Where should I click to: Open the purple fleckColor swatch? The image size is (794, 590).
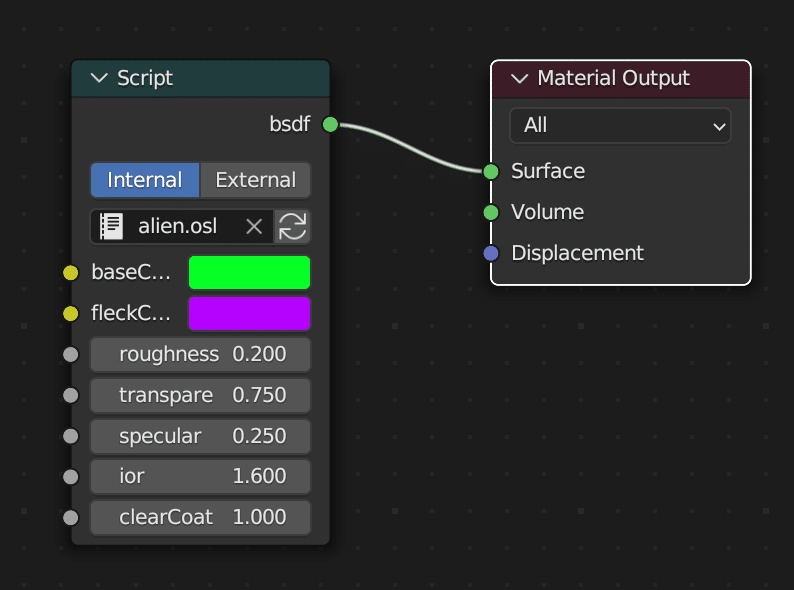(x=249, y=314)
